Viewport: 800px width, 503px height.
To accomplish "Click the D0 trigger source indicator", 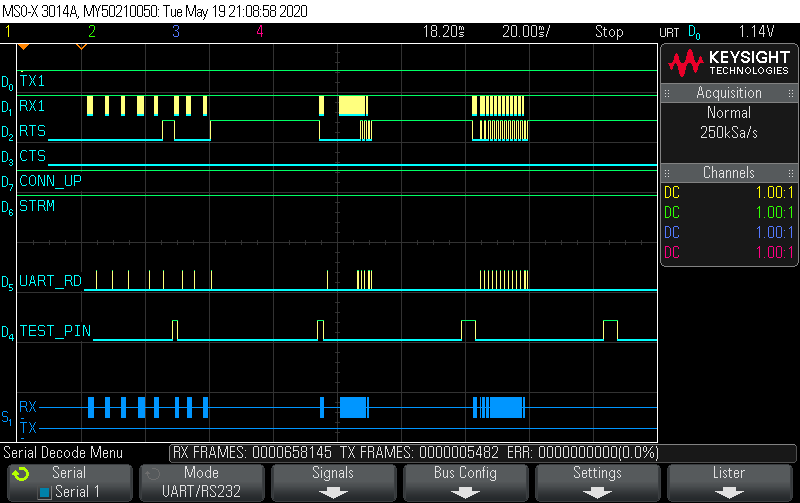I will tap(694, 33).
